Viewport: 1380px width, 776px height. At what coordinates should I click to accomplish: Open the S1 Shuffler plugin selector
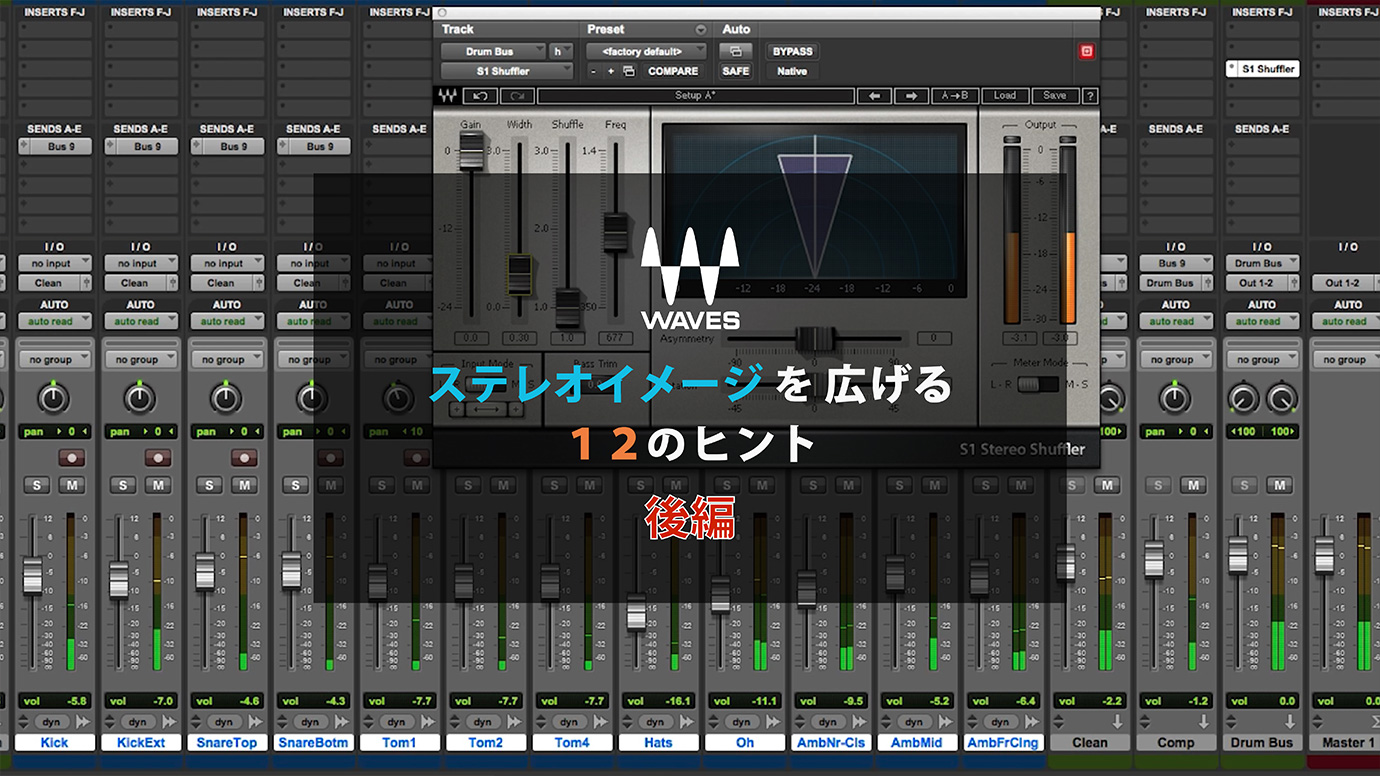click(x=507, y=71)
